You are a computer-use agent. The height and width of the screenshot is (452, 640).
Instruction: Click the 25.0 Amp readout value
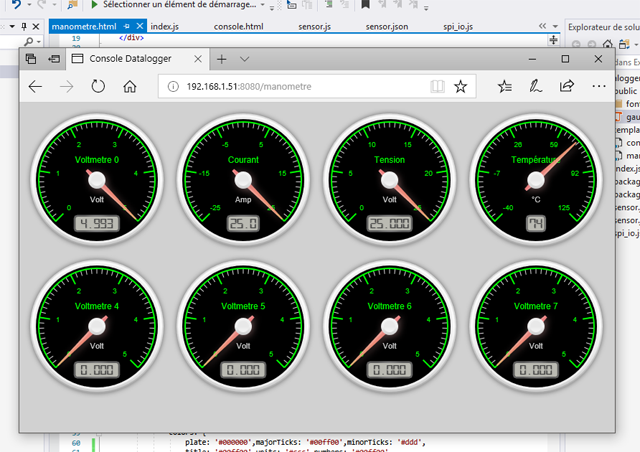(243, 223)
